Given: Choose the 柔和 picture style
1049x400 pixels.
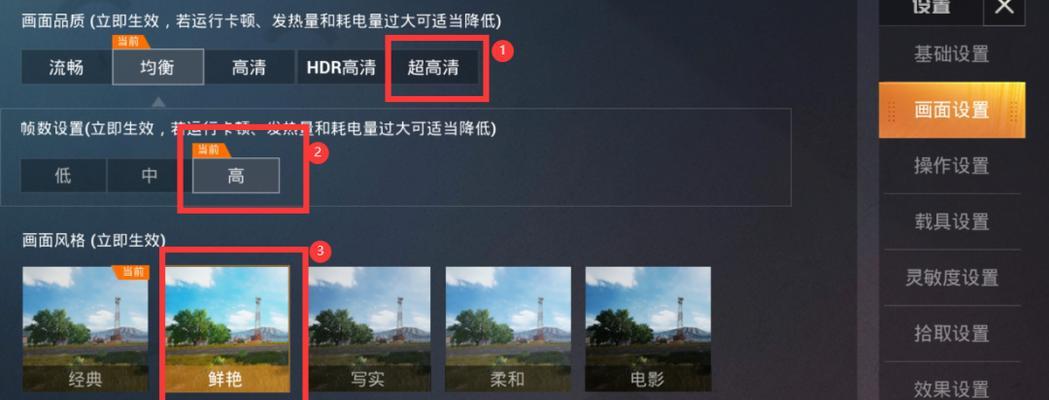Looking at the screenshot, I should 508,329.
